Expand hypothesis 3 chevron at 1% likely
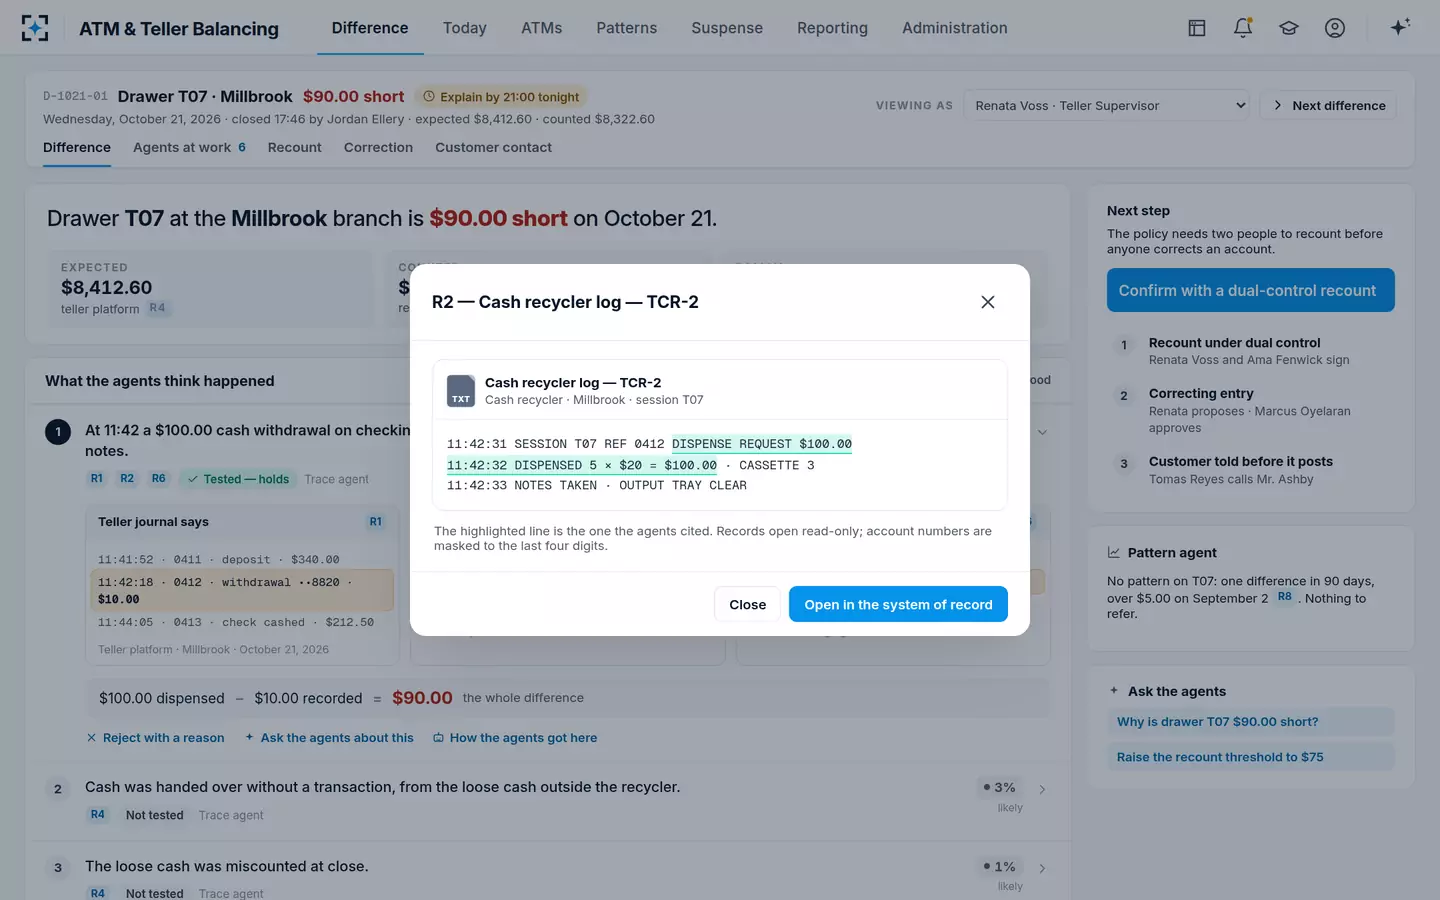Viewport: 1440px width, 900px height. 1042,868
